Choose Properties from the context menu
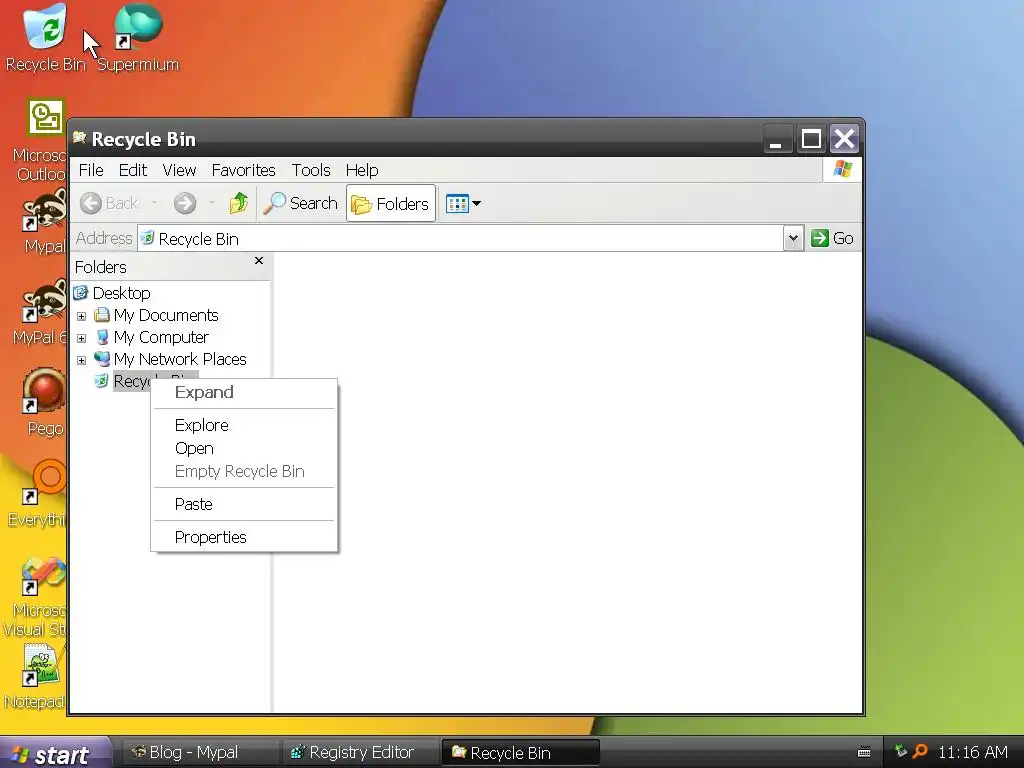Screen dimensions: 1024x768 click(244, 537)
